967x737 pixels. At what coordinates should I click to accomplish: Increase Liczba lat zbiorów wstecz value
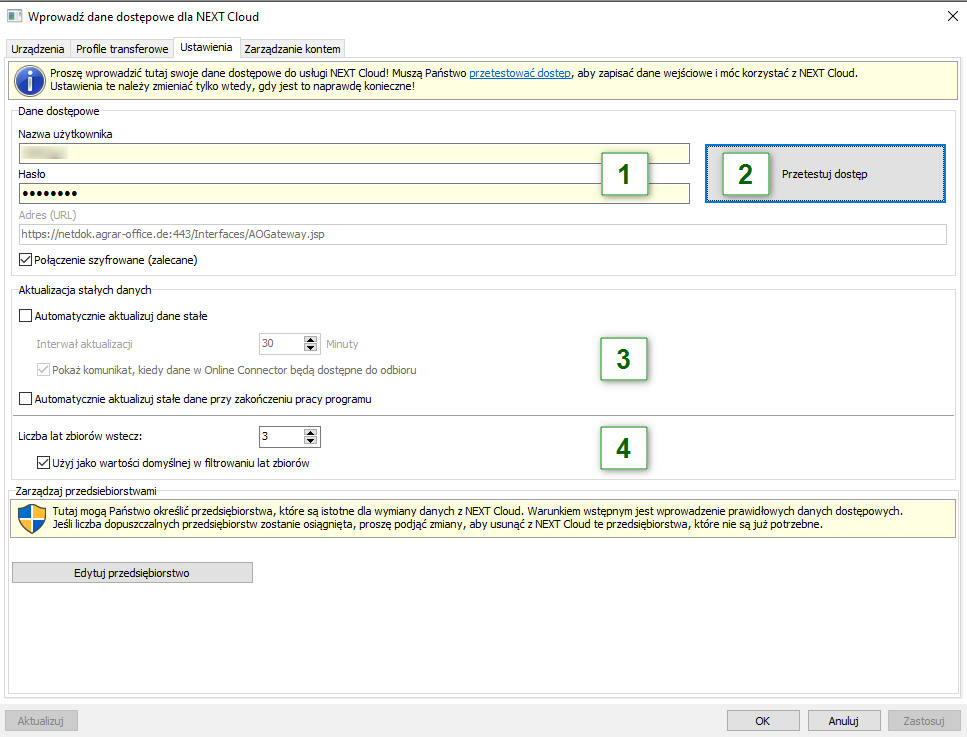point(311,433)
